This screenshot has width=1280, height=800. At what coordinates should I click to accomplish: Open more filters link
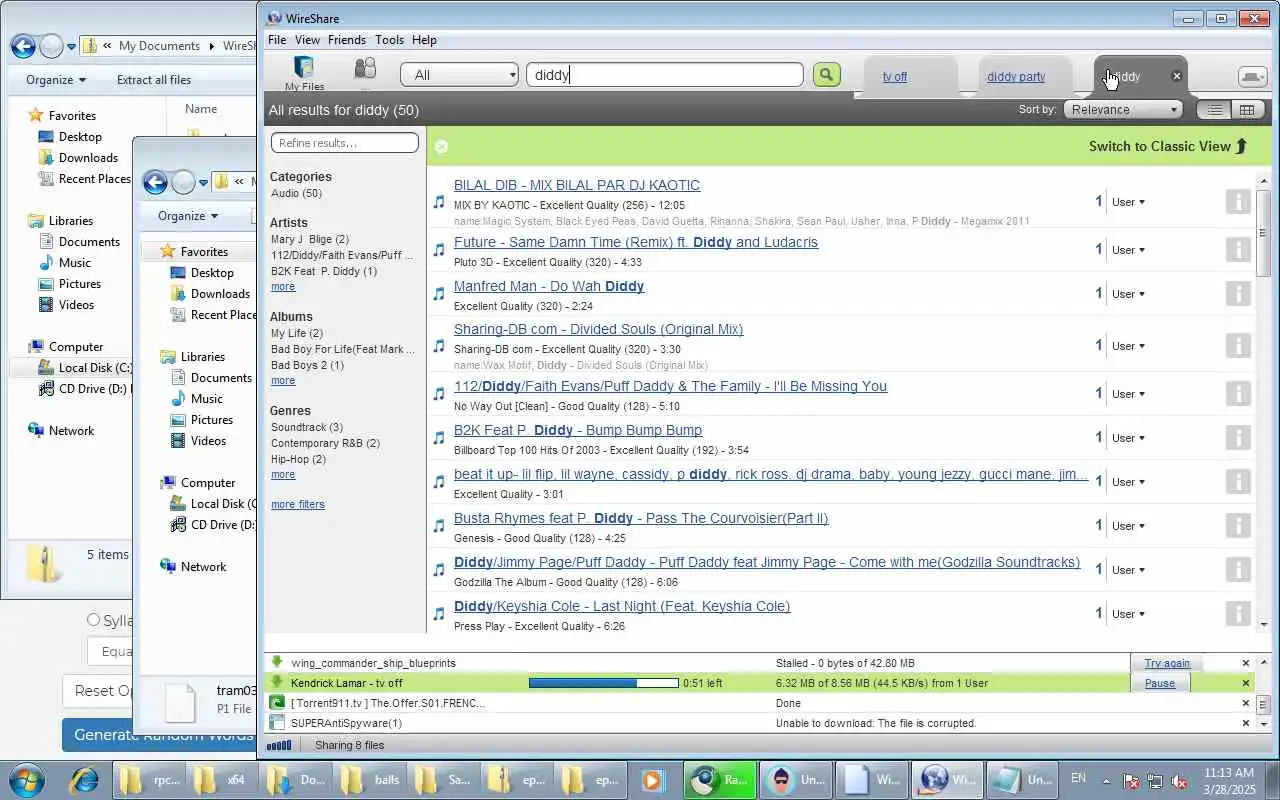[298, 505]
